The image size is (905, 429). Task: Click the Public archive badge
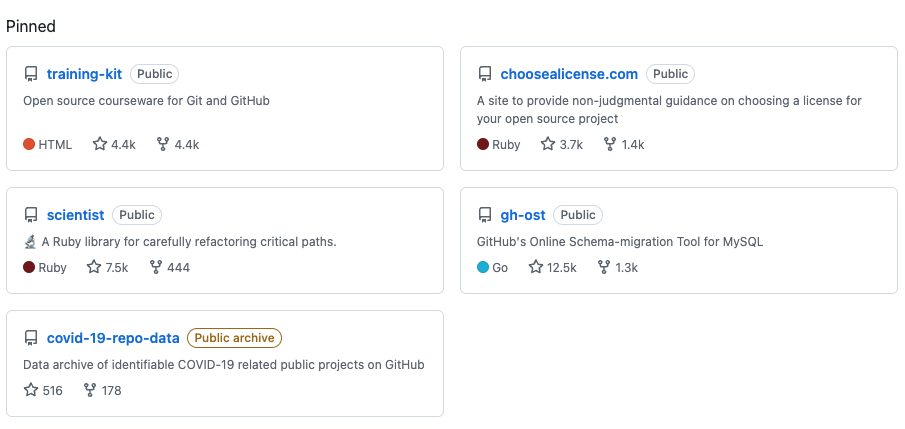click(x=234, y=338)
